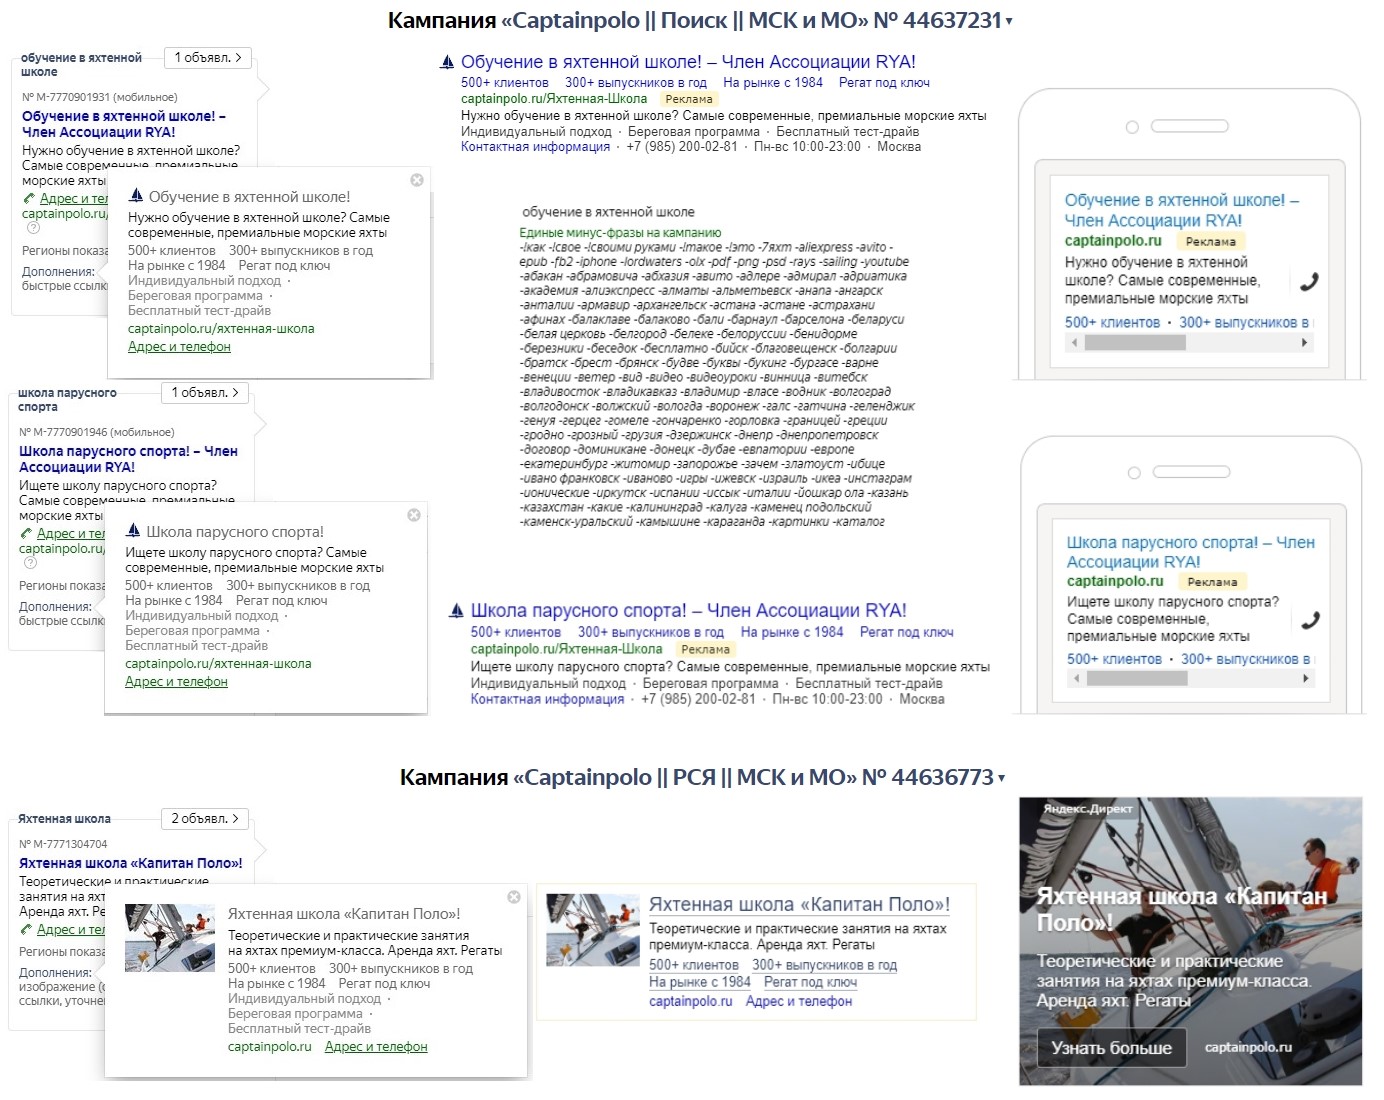Open dropdown arrow of РСЯ campaign № 44636773
The image size is (1384, 1100).
pos(1001,778)
